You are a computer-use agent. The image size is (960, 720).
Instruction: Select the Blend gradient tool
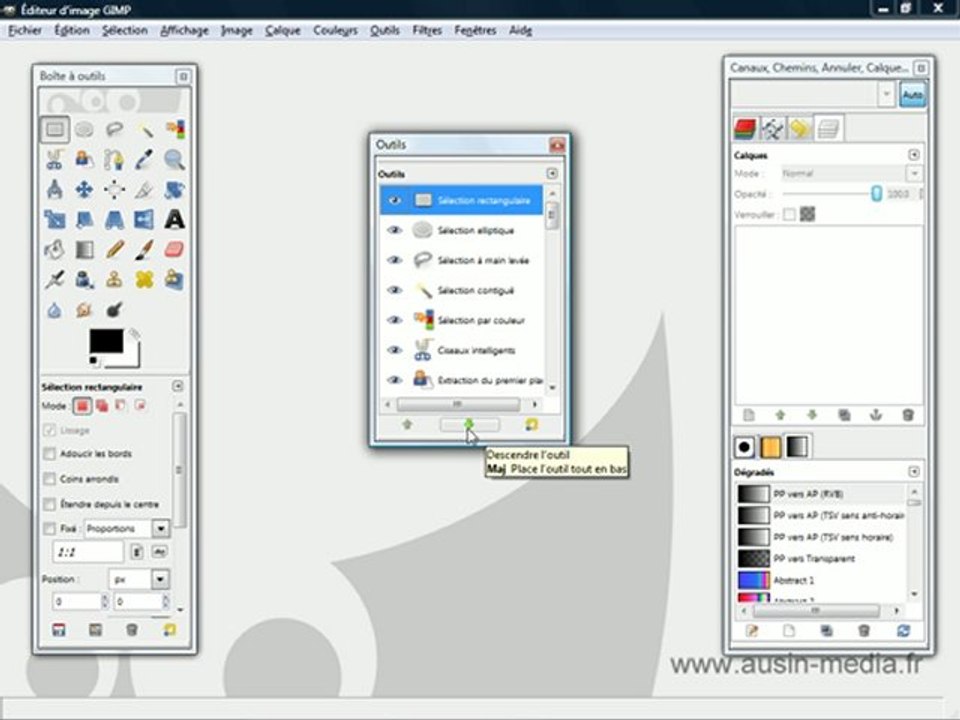point(84,249)
